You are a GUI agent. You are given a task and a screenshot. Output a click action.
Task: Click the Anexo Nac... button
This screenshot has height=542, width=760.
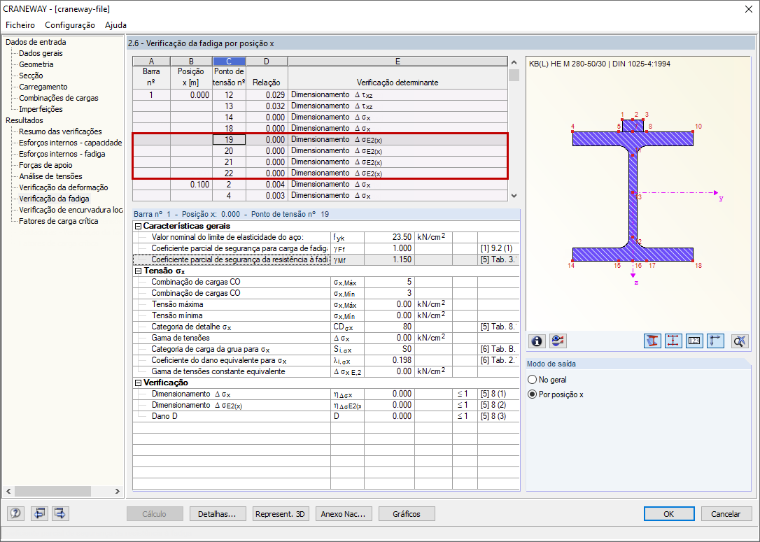[x=343, y=514]
